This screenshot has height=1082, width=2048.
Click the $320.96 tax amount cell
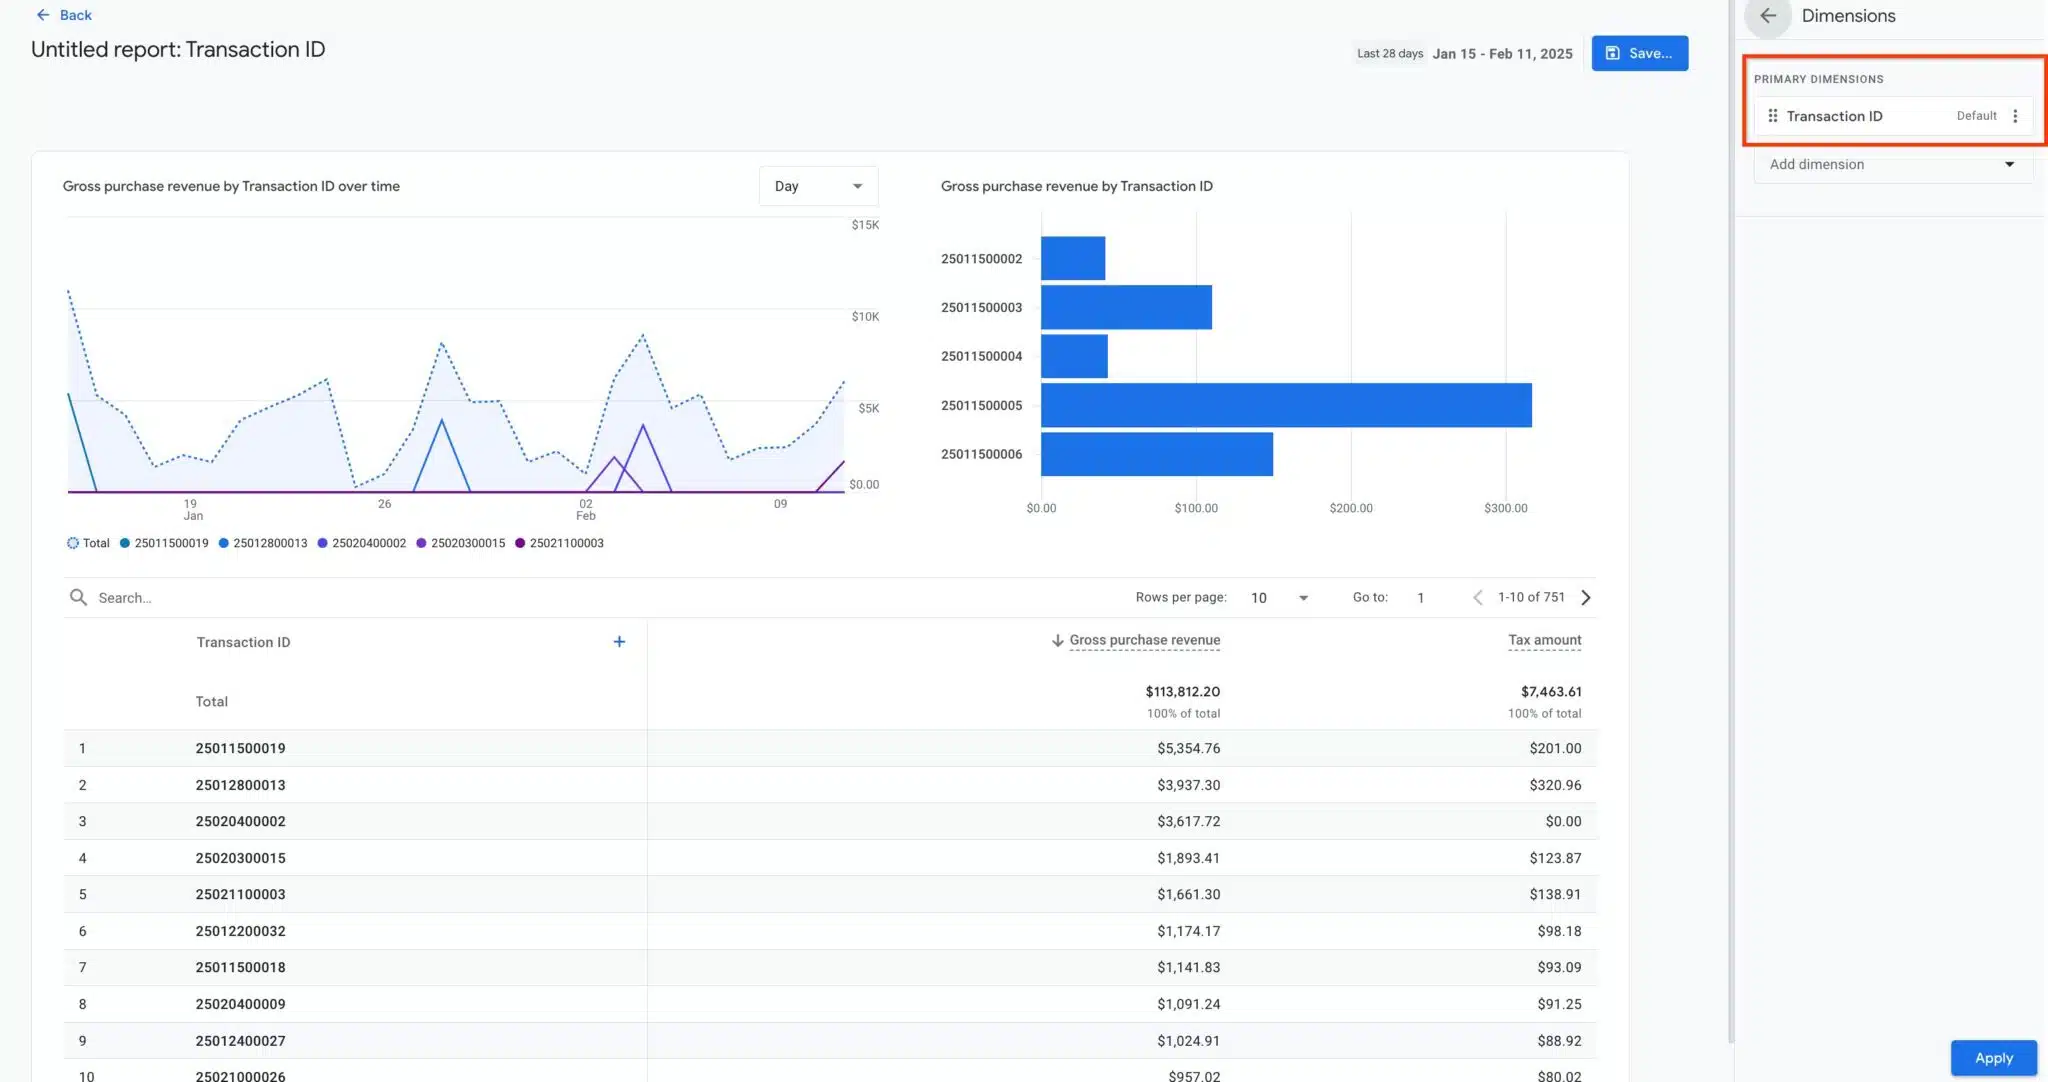tap(1555, 785)
